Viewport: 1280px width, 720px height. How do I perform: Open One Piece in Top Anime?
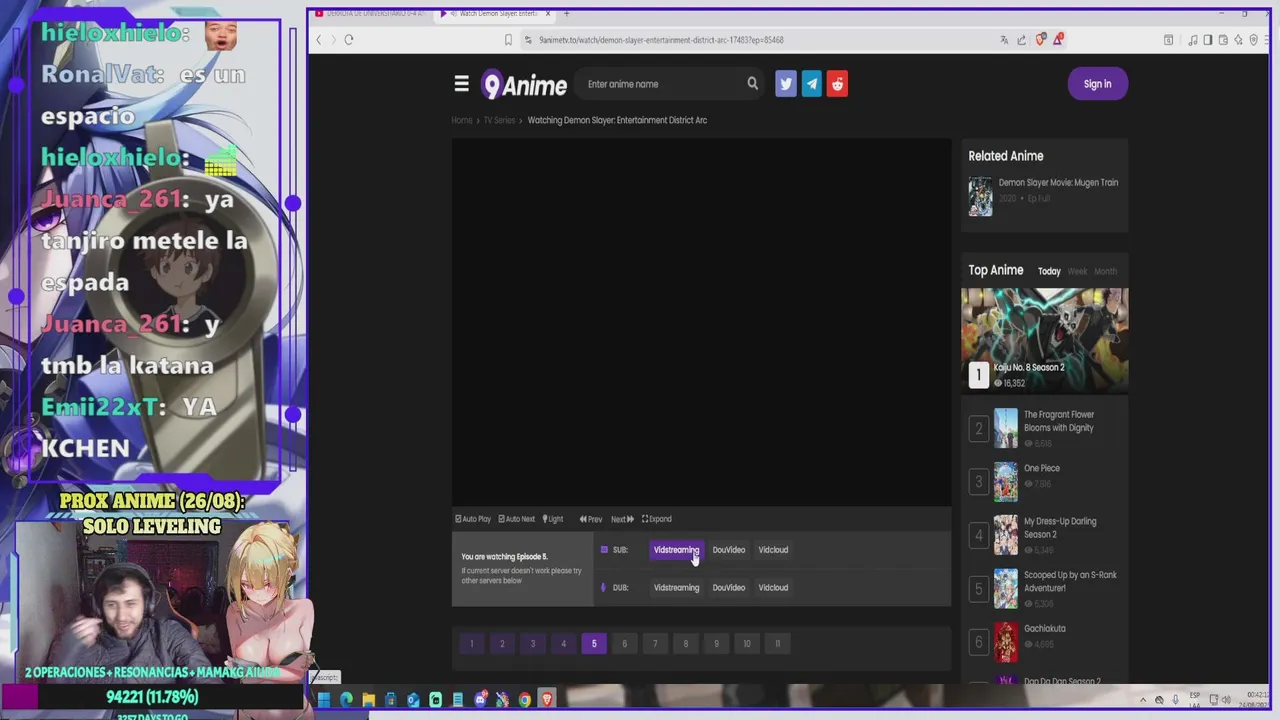point(1041,468)
